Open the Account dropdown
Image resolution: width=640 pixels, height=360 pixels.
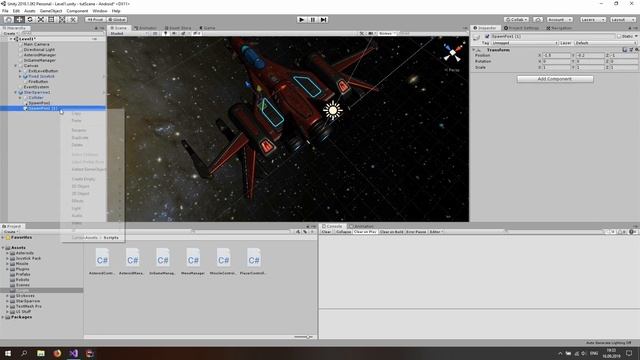[x=559, y=20]
